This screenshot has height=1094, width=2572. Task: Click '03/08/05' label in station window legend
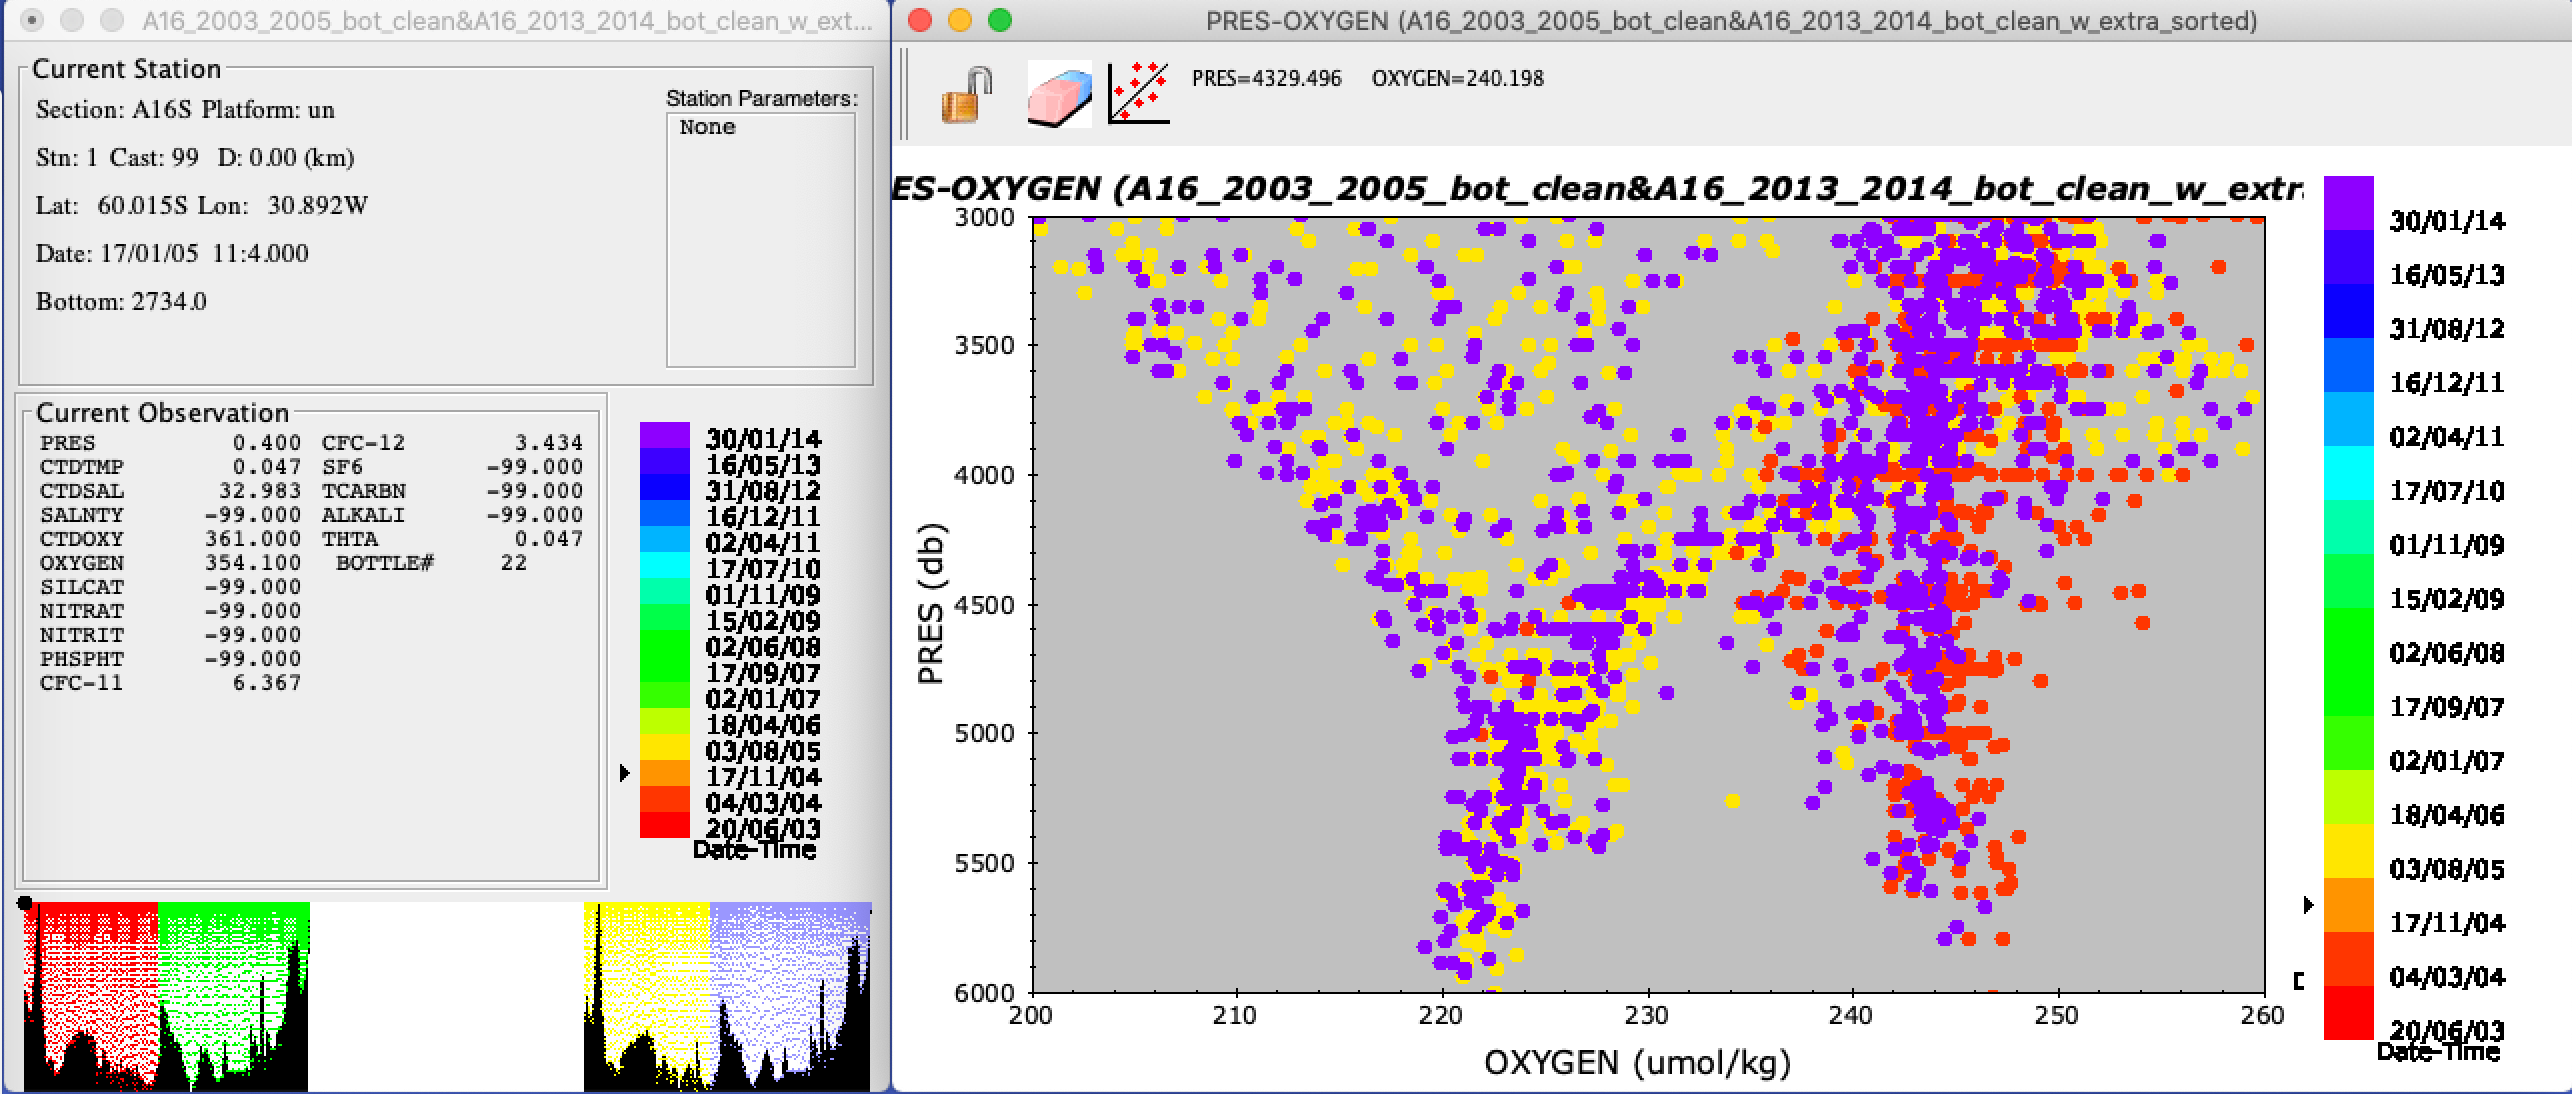click(763, 751)
